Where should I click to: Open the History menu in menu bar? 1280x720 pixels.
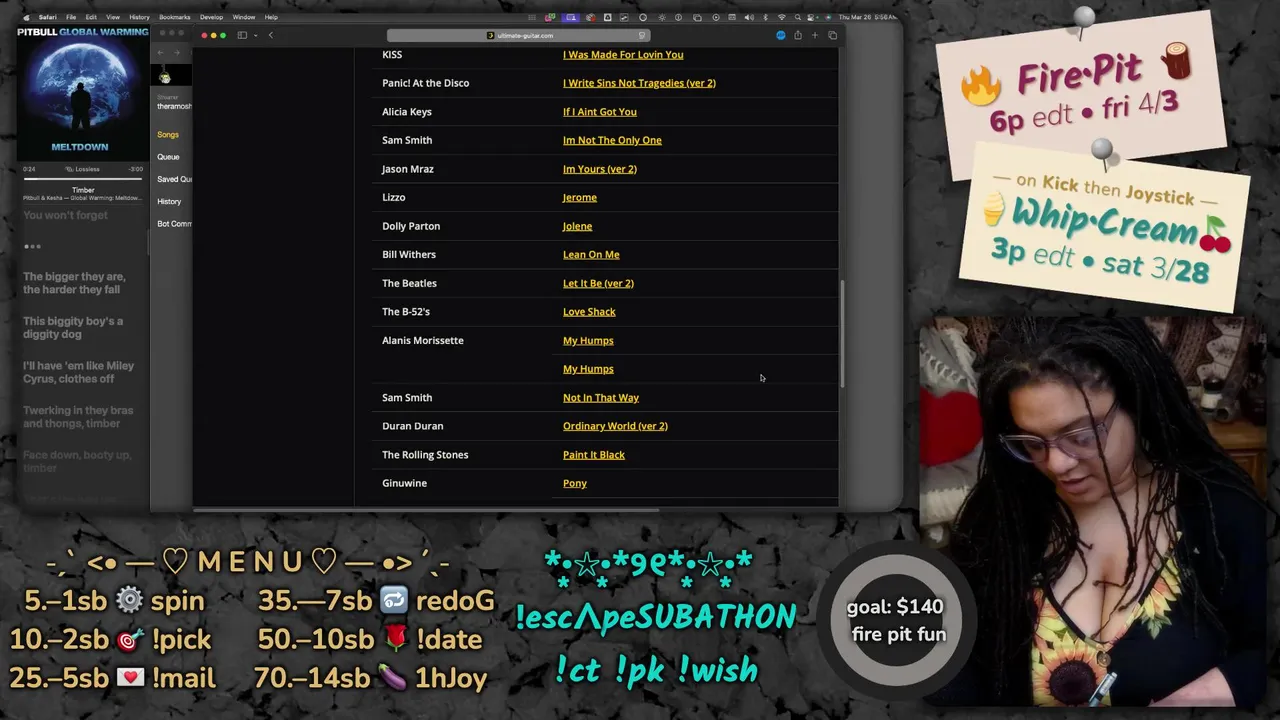point(139,17)
